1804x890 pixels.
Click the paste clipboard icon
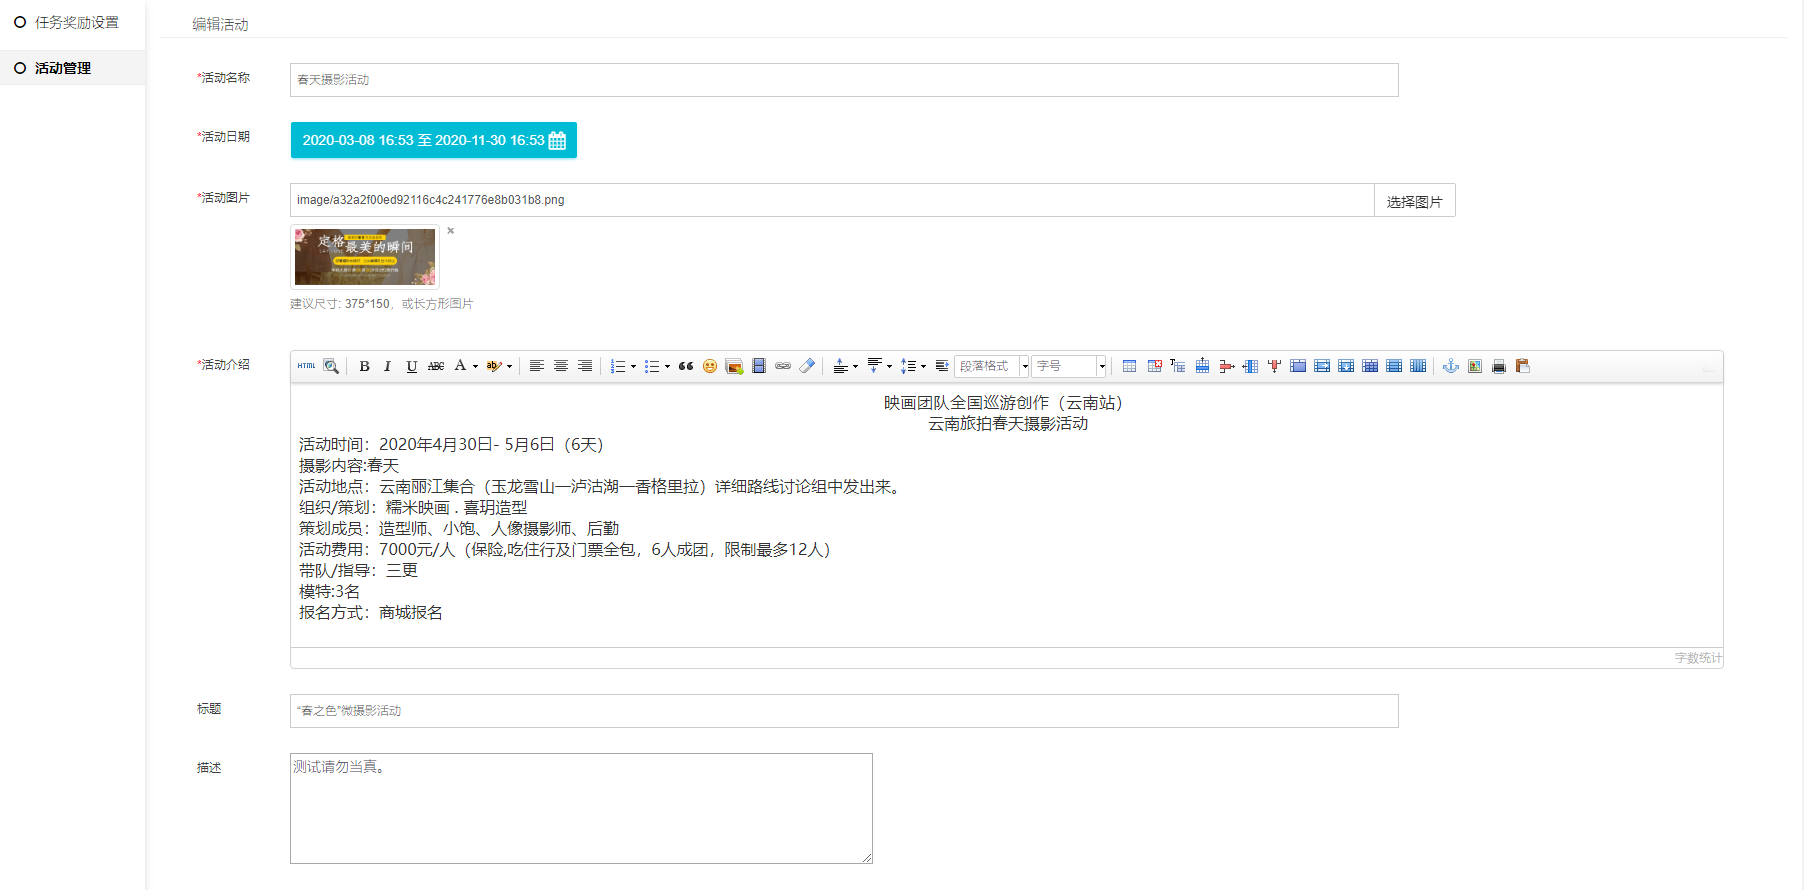(1523, 366)
